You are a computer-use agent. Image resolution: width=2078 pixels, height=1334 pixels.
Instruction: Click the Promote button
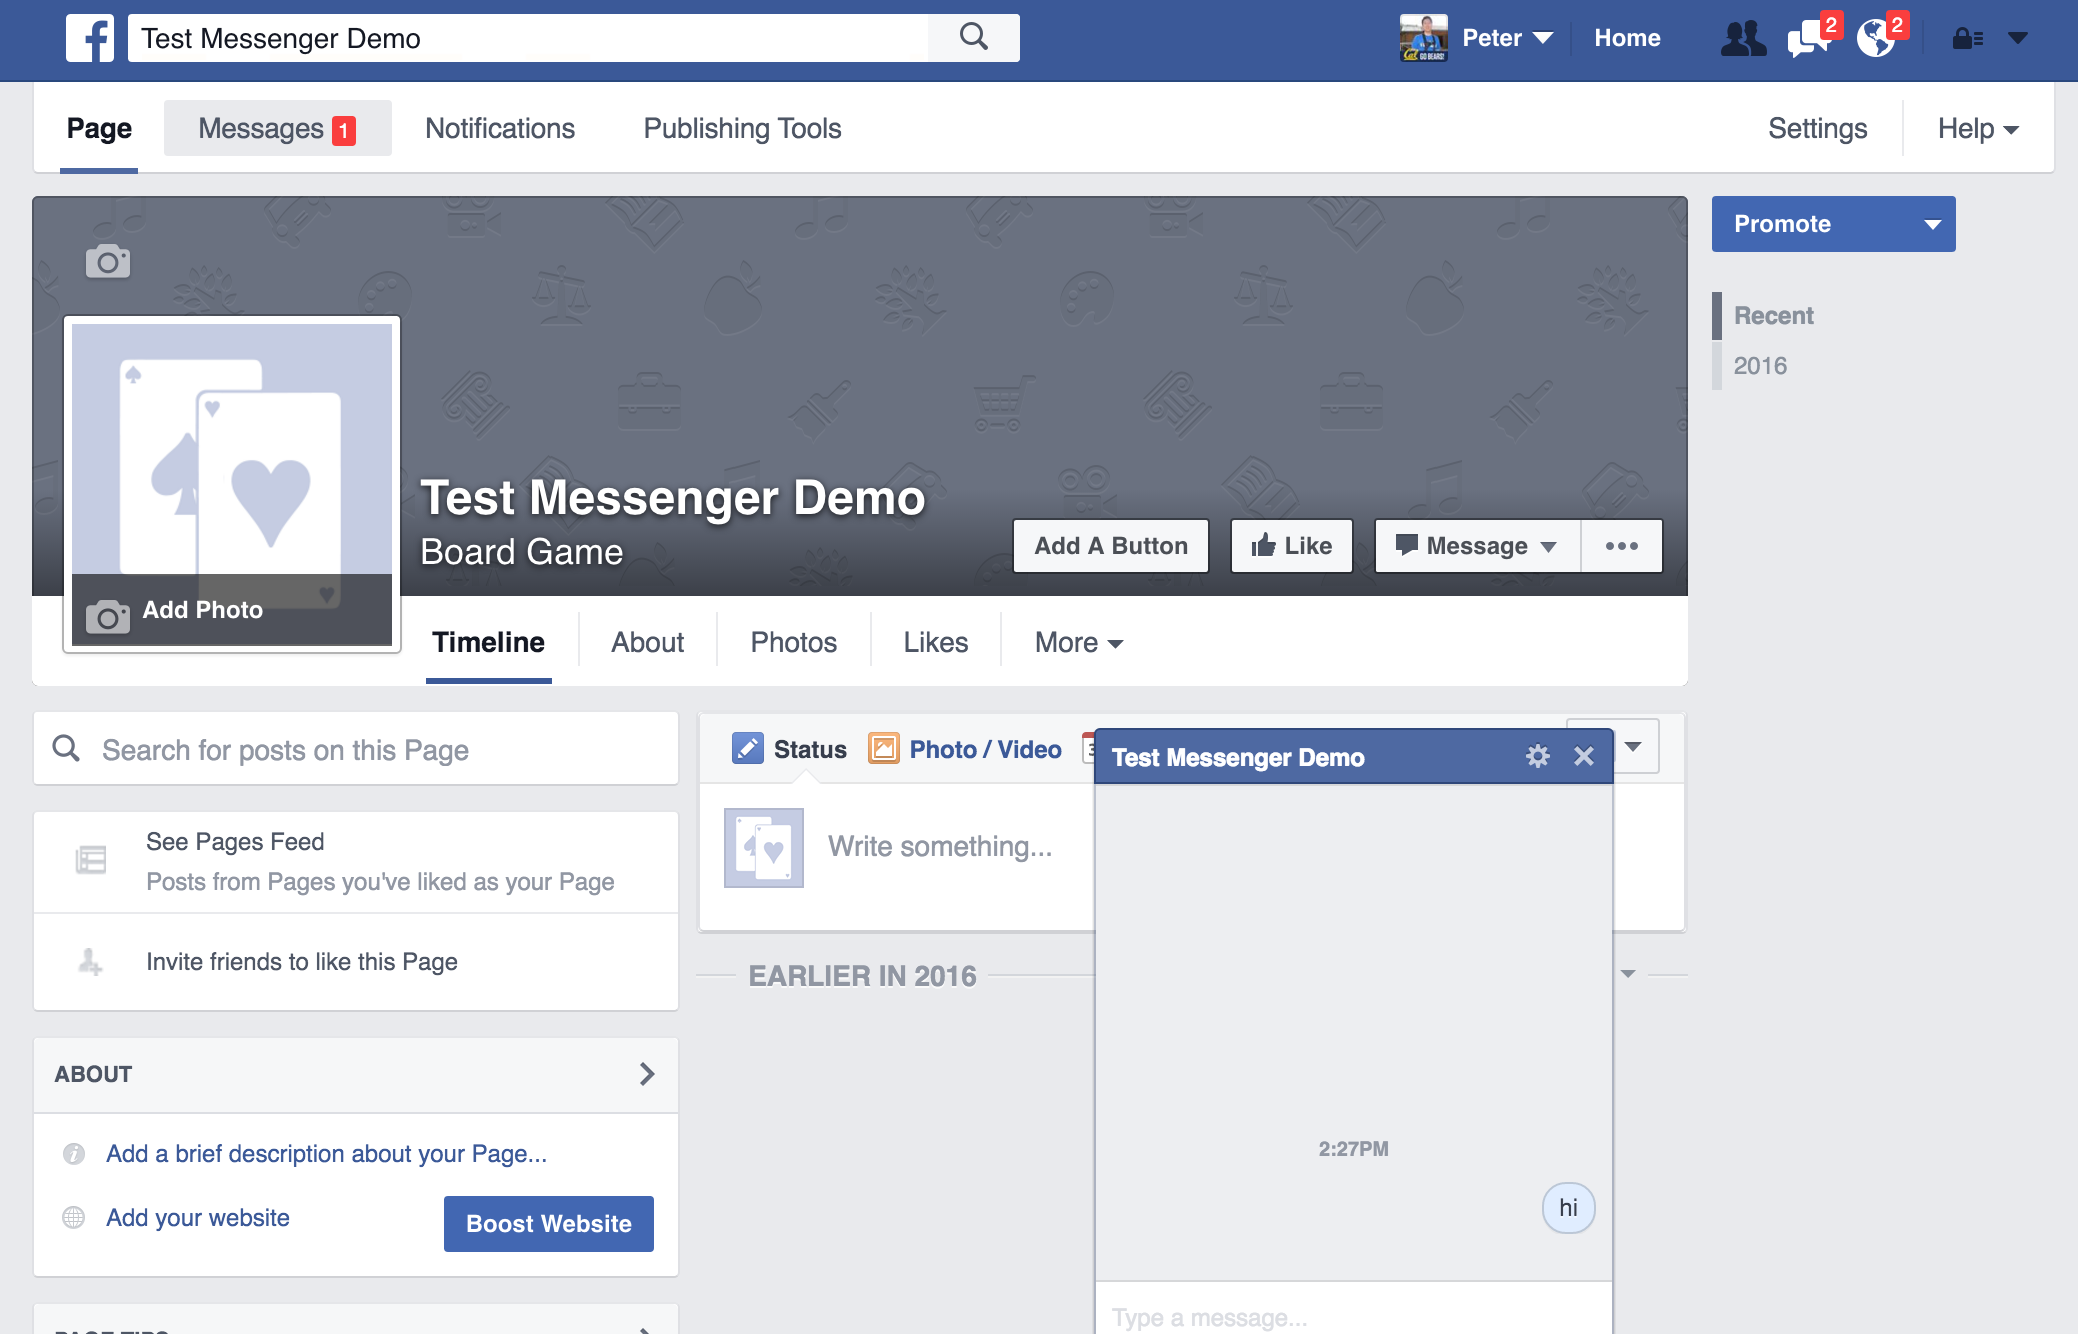(1812, 224)
